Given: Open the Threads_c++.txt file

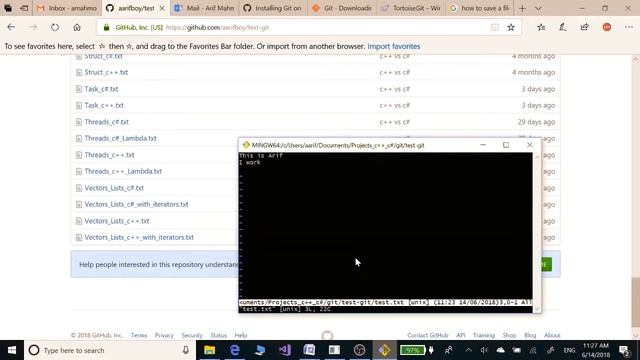Looking at the screenshot, I should point(109,155).
